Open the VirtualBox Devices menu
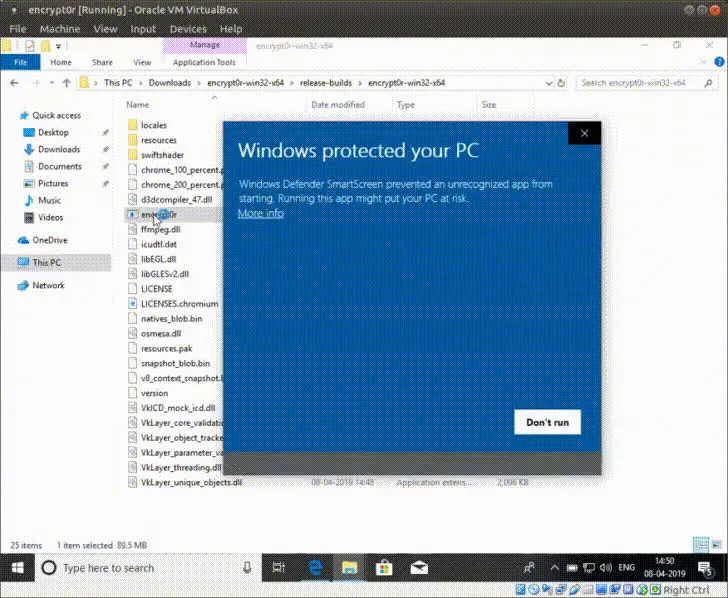 click(x=188, y=29)
